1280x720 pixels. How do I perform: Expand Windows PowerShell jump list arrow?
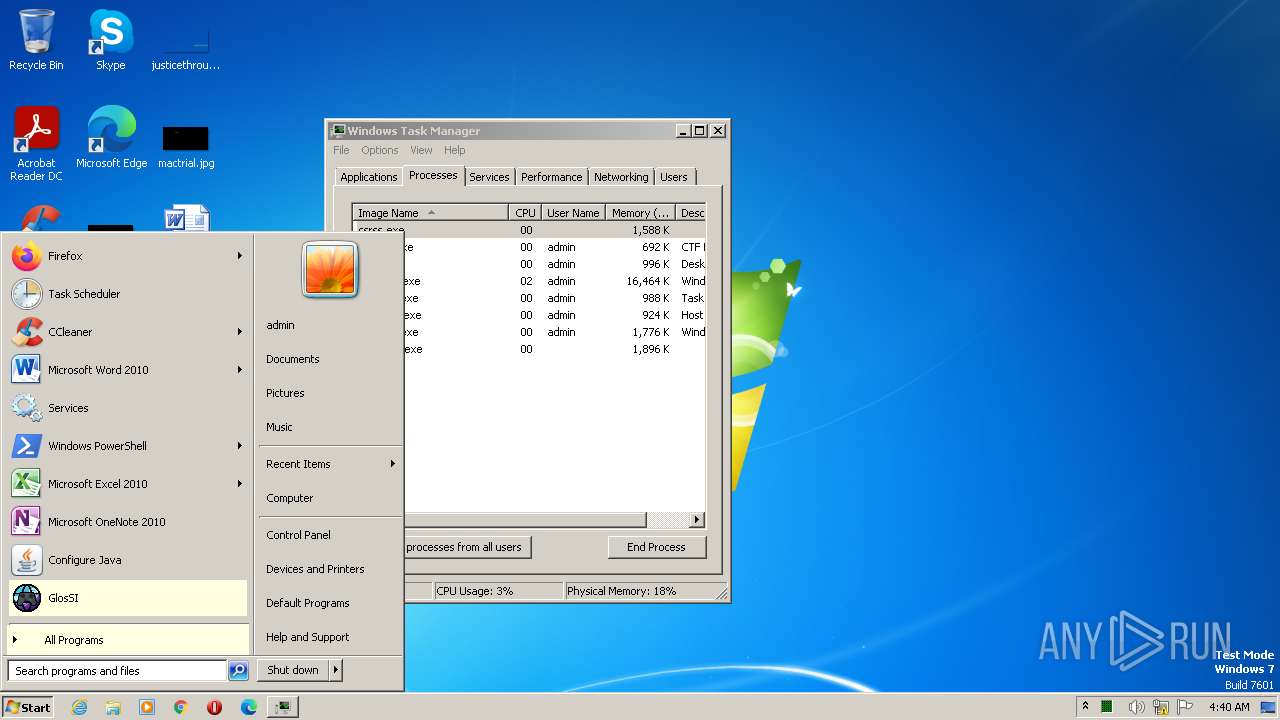(240, 446)
